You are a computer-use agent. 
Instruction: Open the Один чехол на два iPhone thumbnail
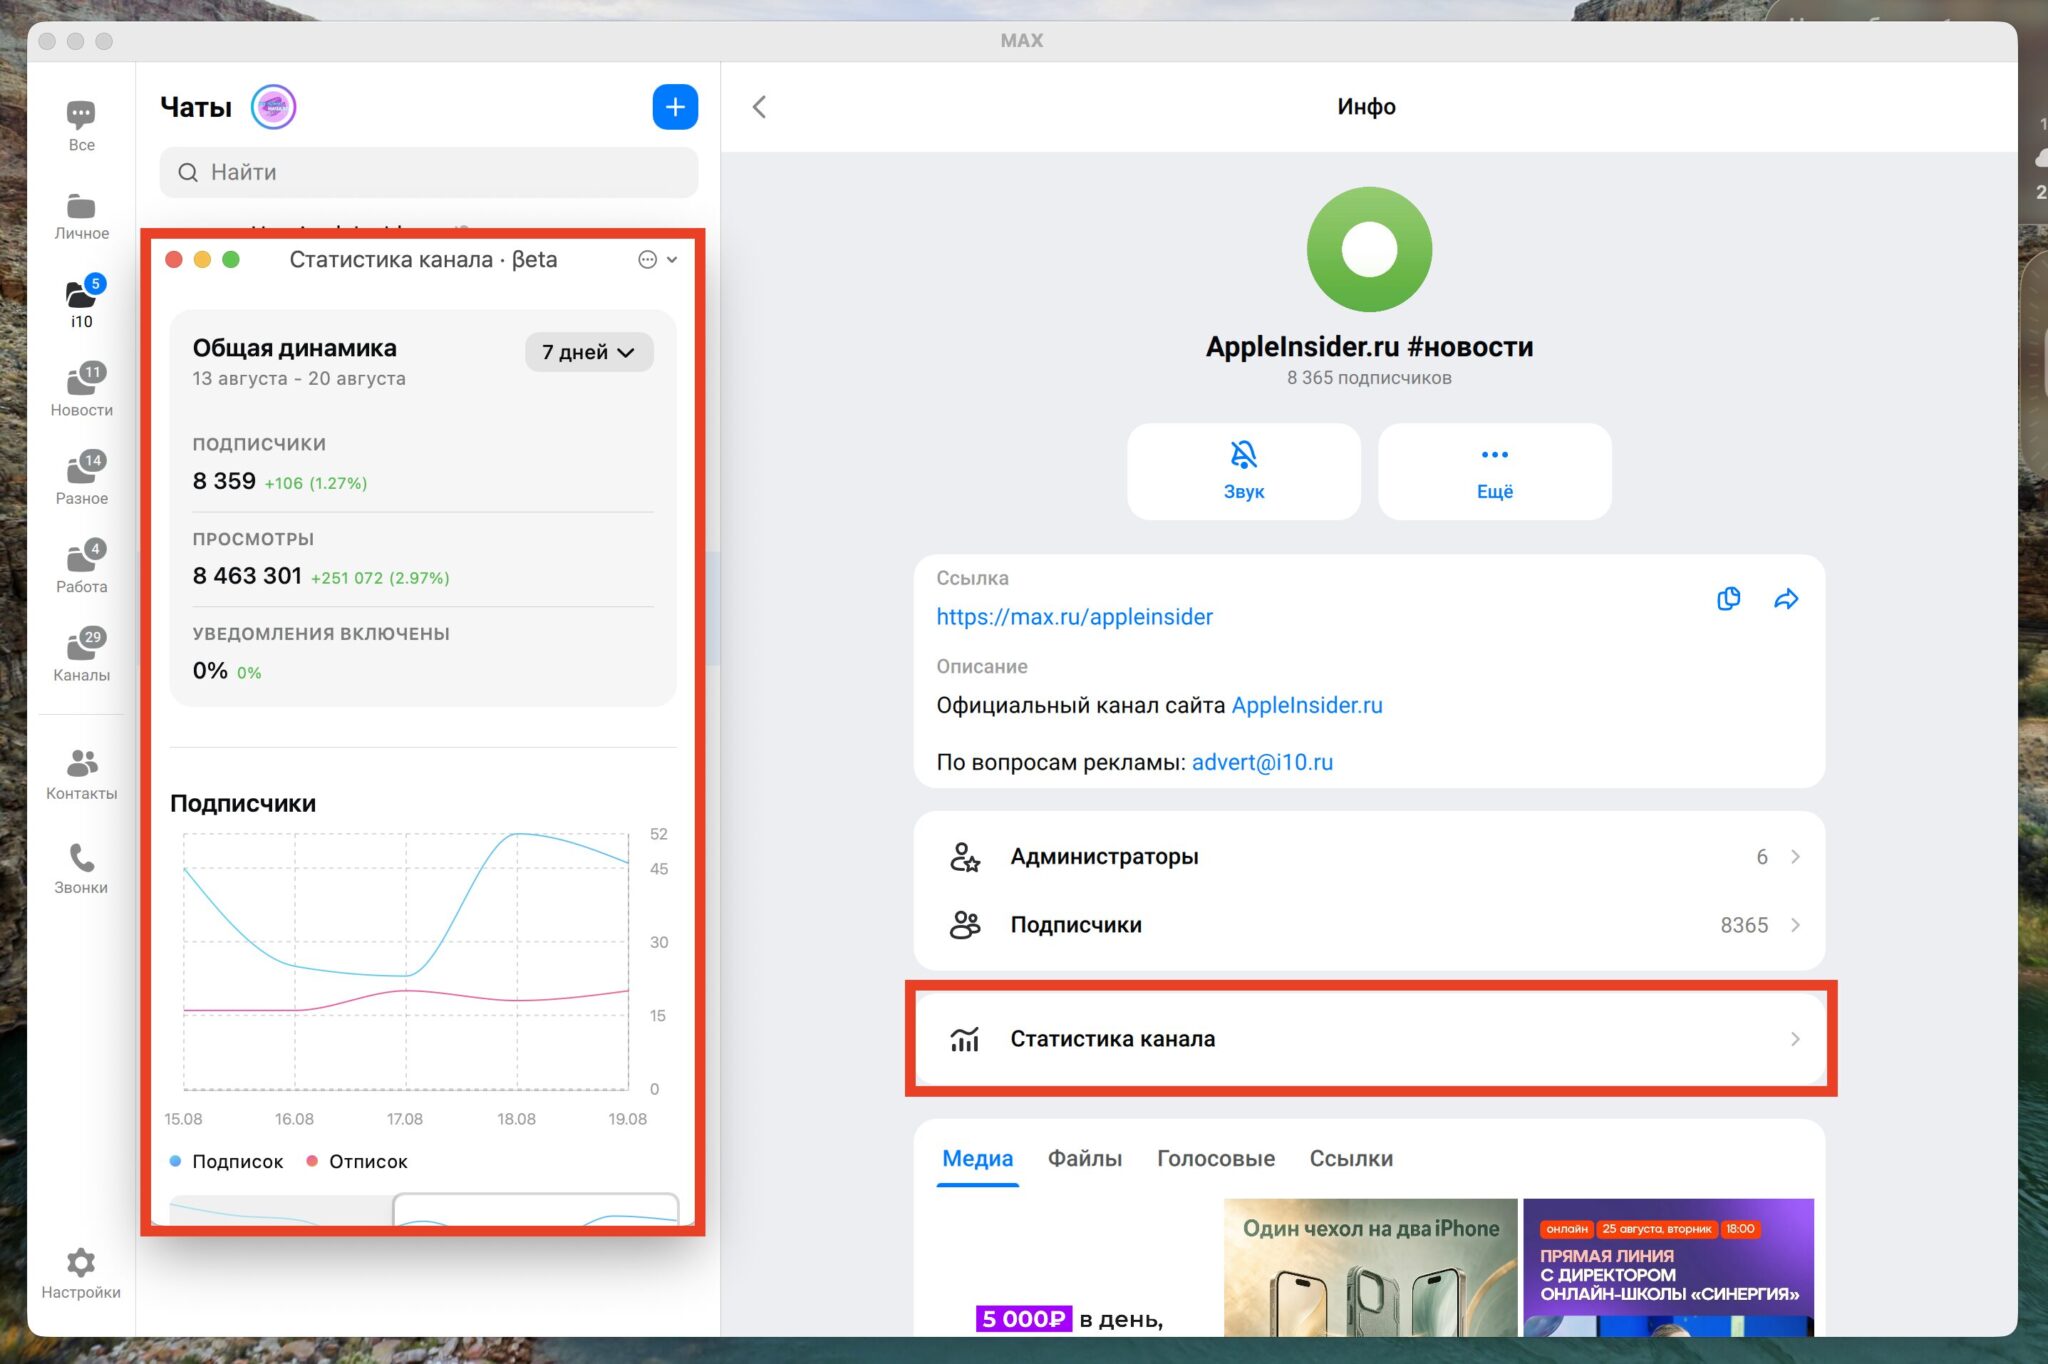coord(1370,1267)
